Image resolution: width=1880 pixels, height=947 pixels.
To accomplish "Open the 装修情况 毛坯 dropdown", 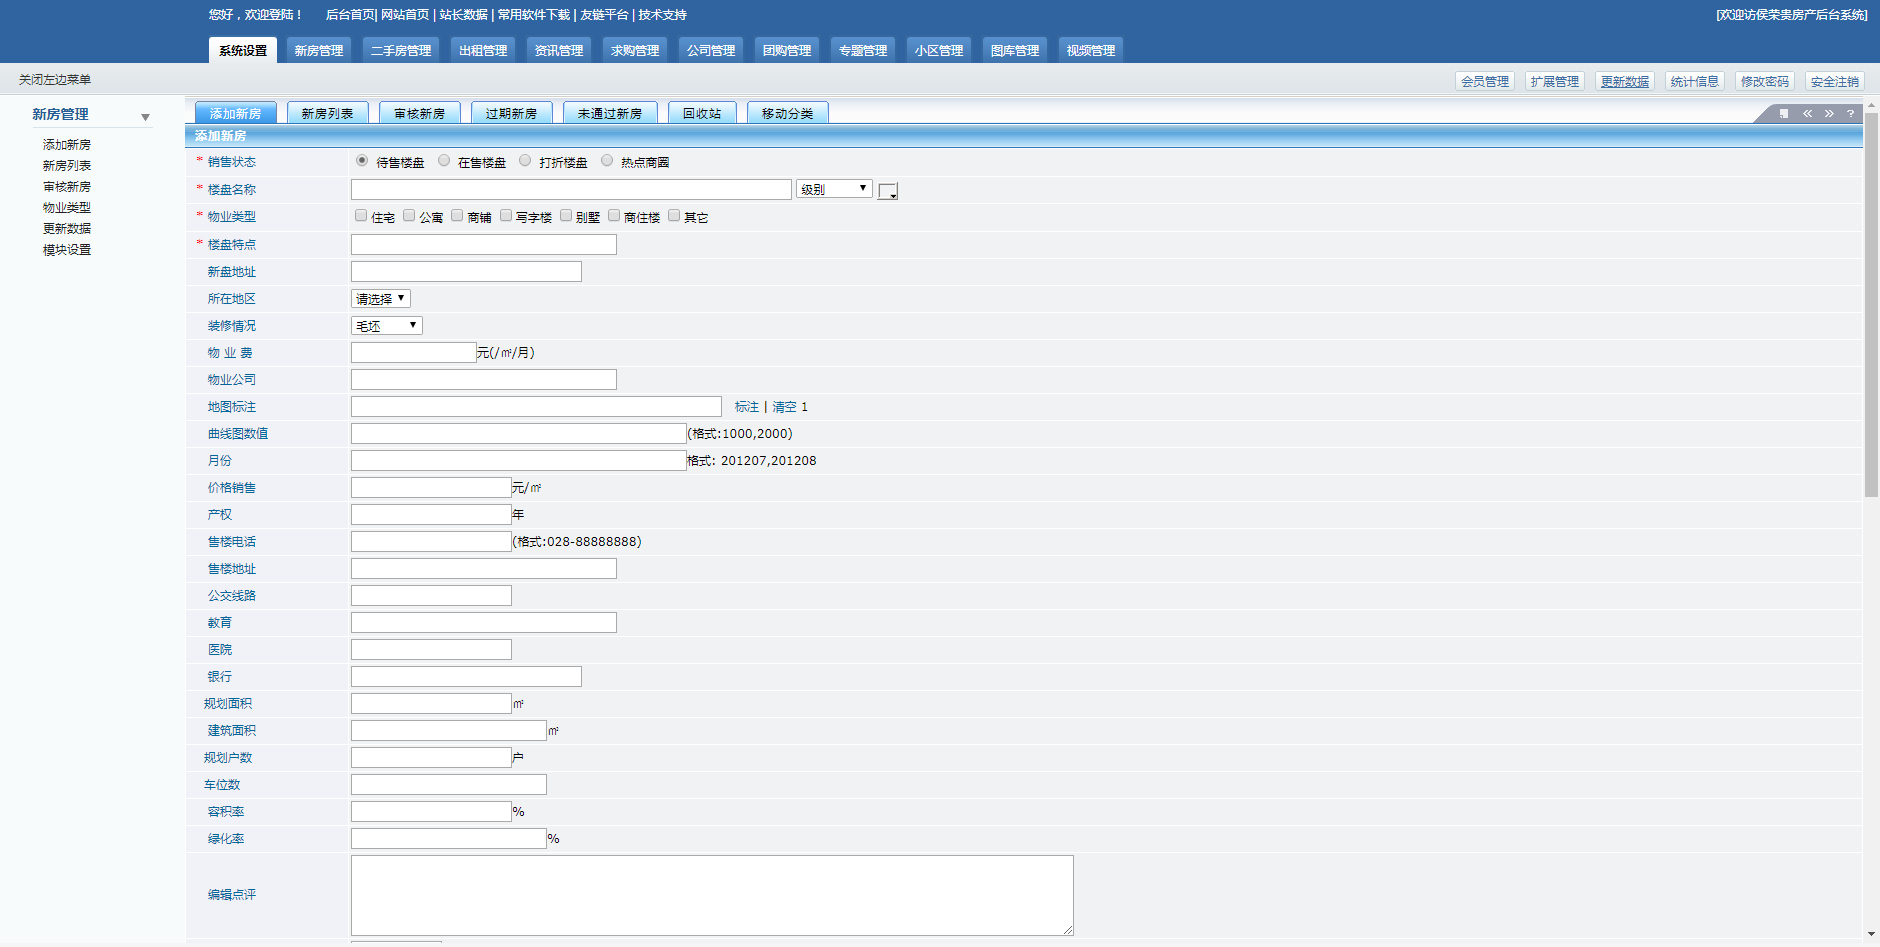I will click(386, 326).
